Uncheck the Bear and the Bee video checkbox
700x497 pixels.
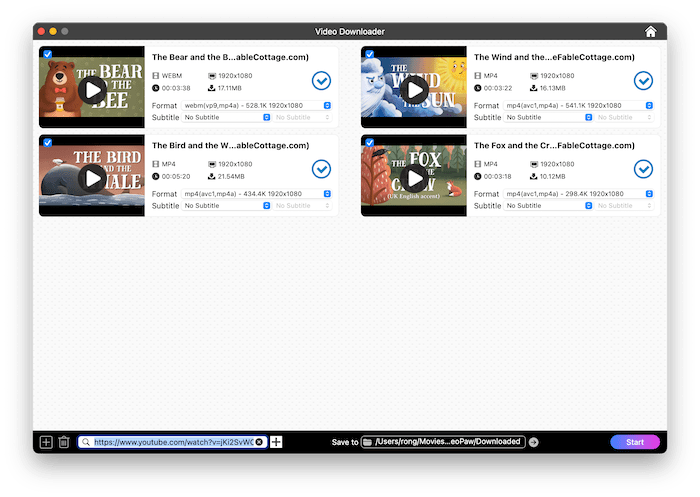pyautogui.click(x=47, y=54)
